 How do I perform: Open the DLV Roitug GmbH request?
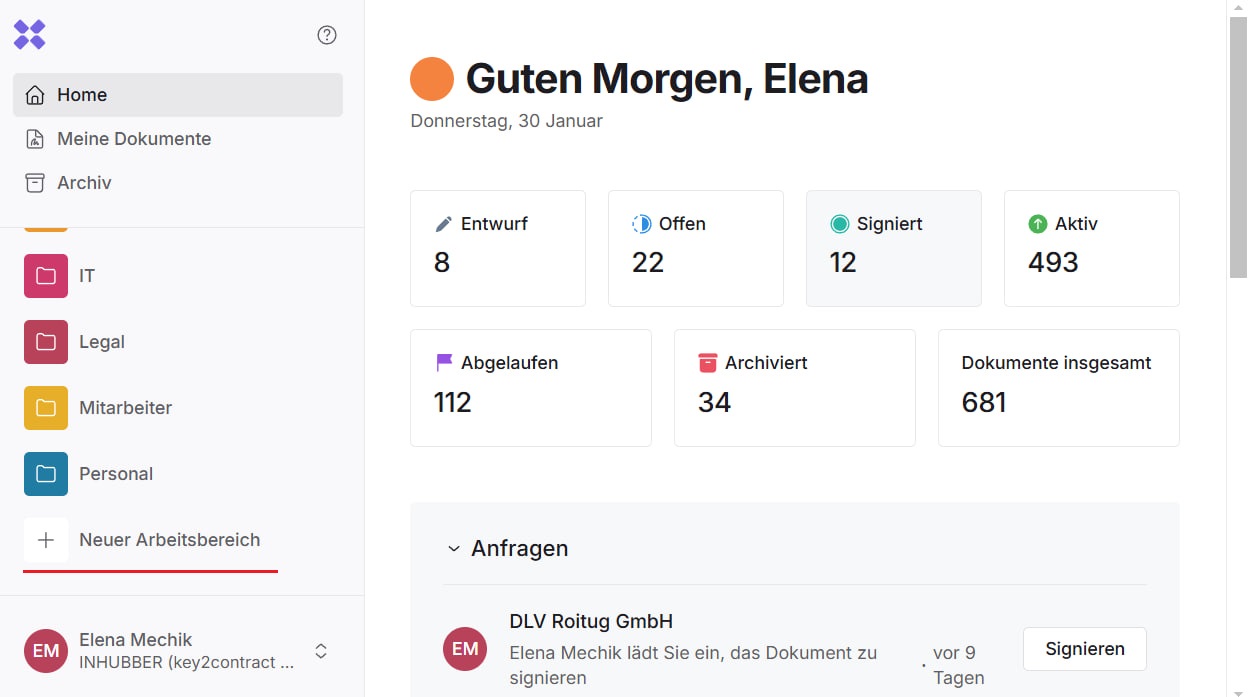pyautogui.click(x=591, y=621)
